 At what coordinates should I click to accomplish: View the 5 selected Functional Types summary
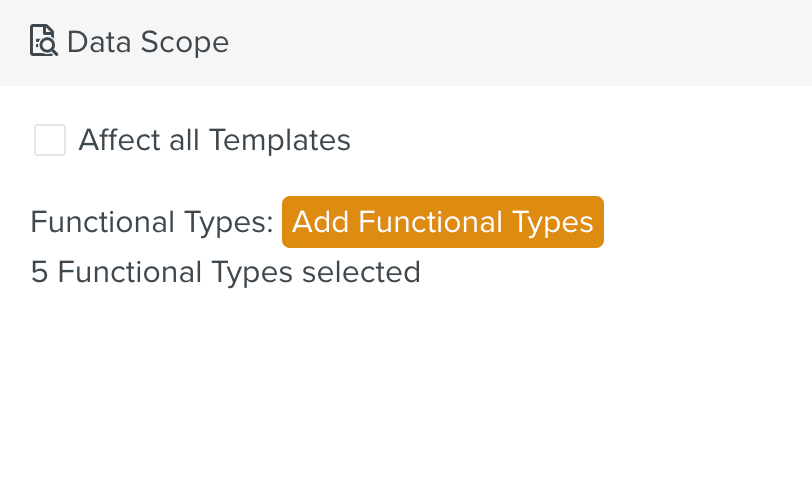[x=225, y=272]
